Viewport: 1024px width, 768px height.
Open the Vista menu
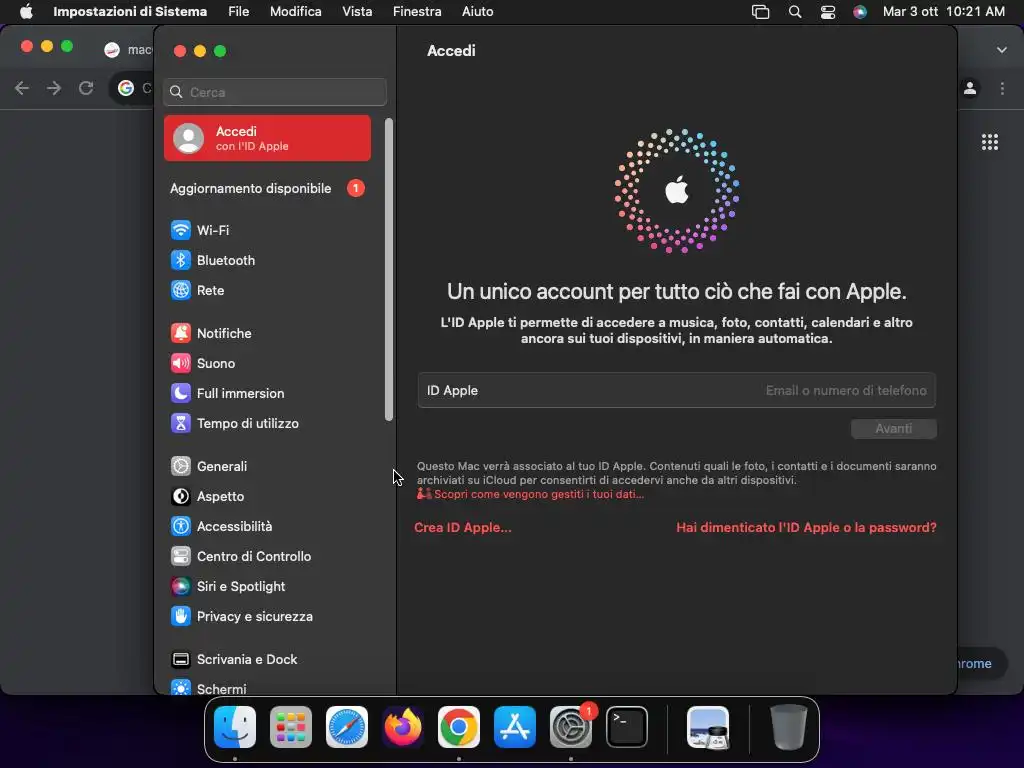click(357, 12)
